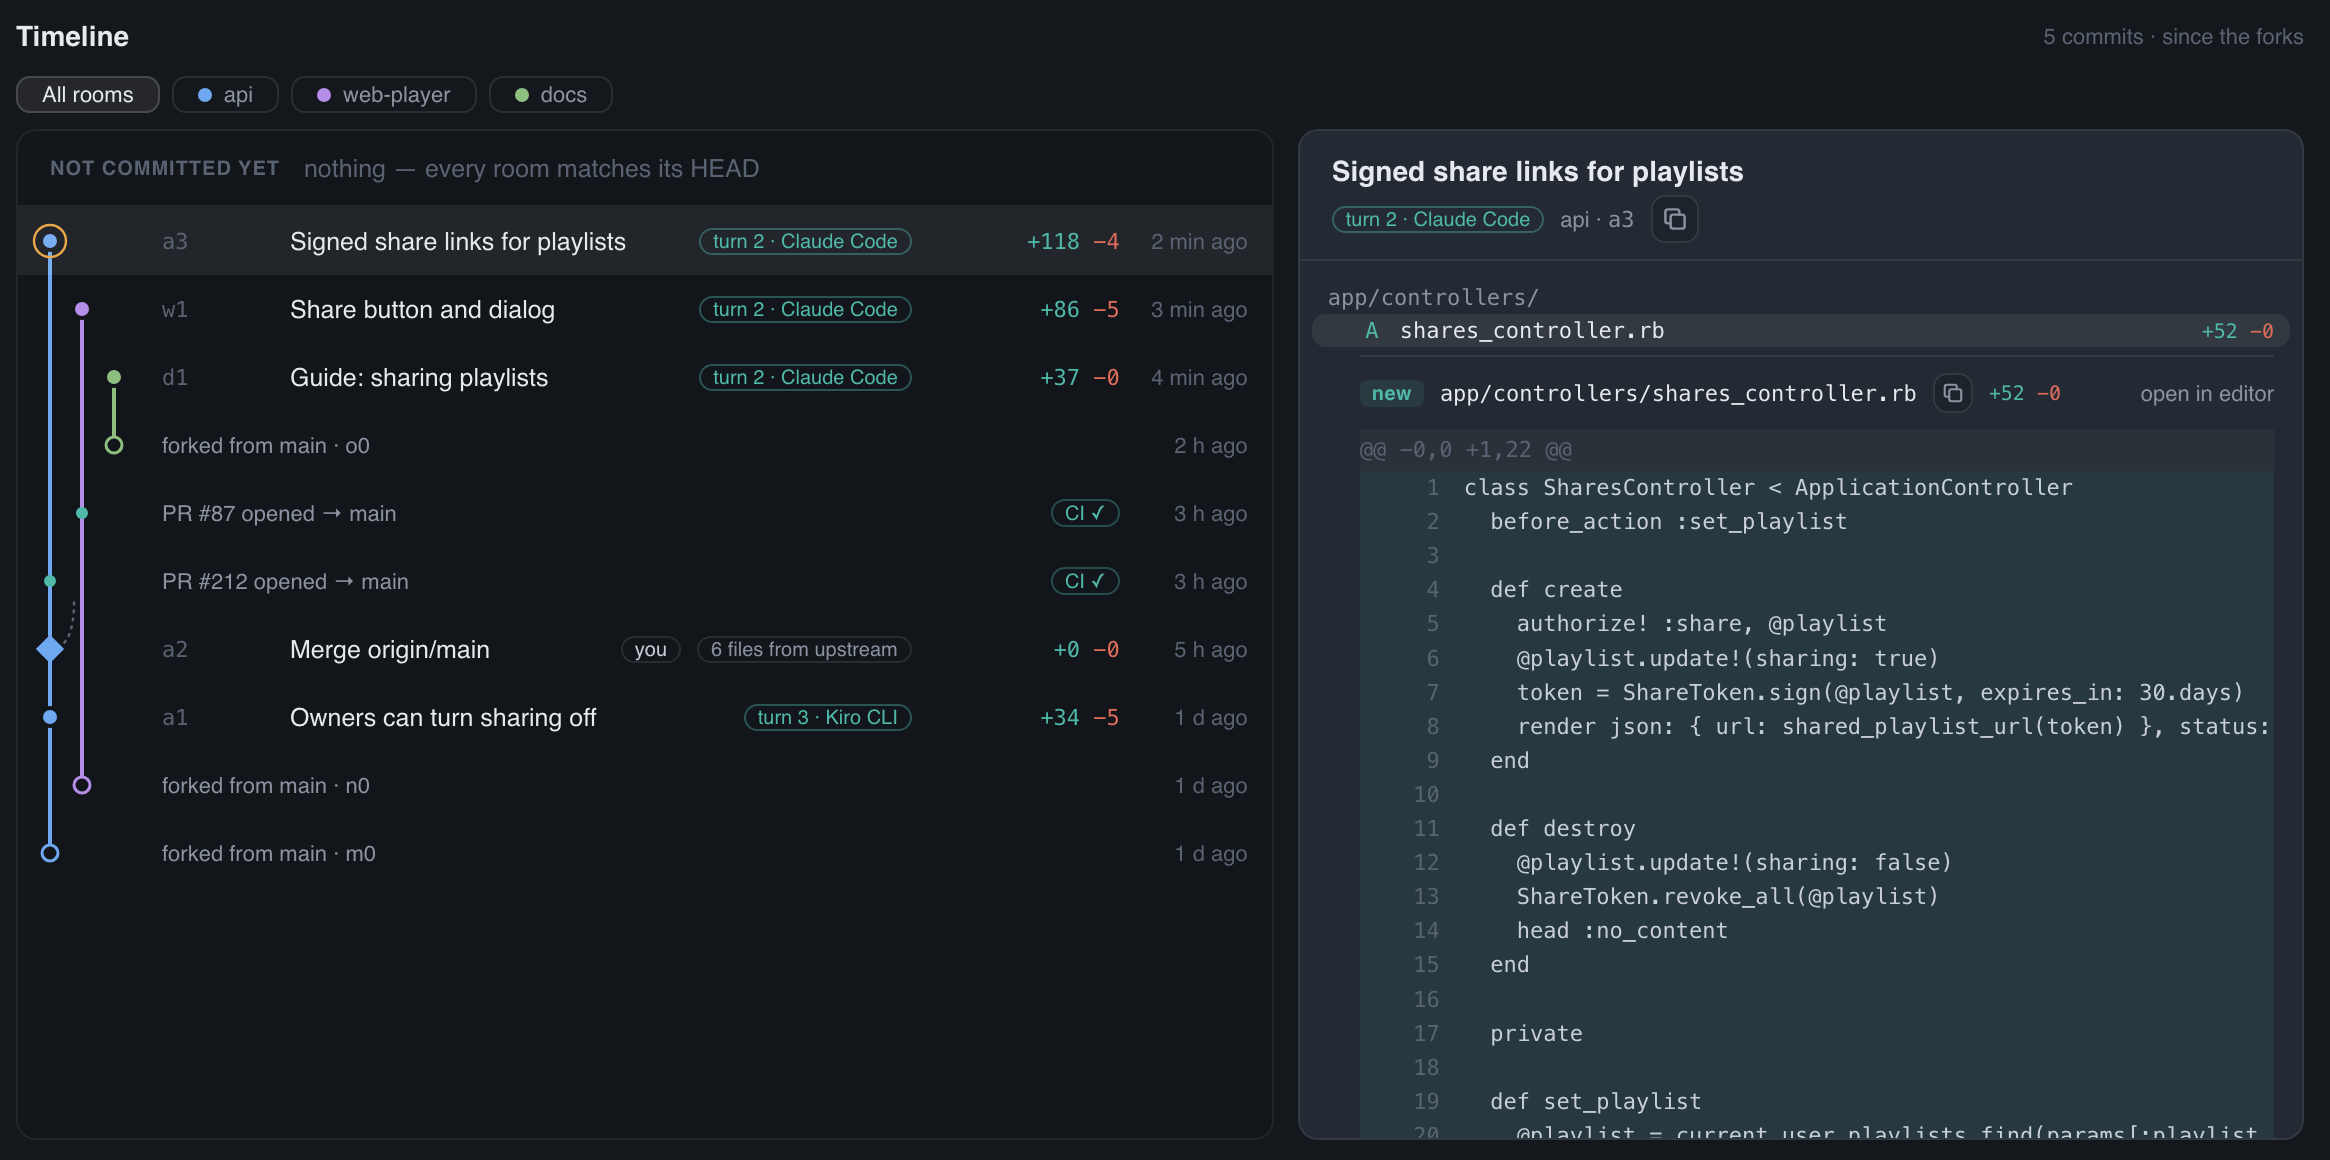Copy commit reference api a3 icon
Image resolution: width=2330 pixels, height=1160 pixels.
tap(1675, 219)
